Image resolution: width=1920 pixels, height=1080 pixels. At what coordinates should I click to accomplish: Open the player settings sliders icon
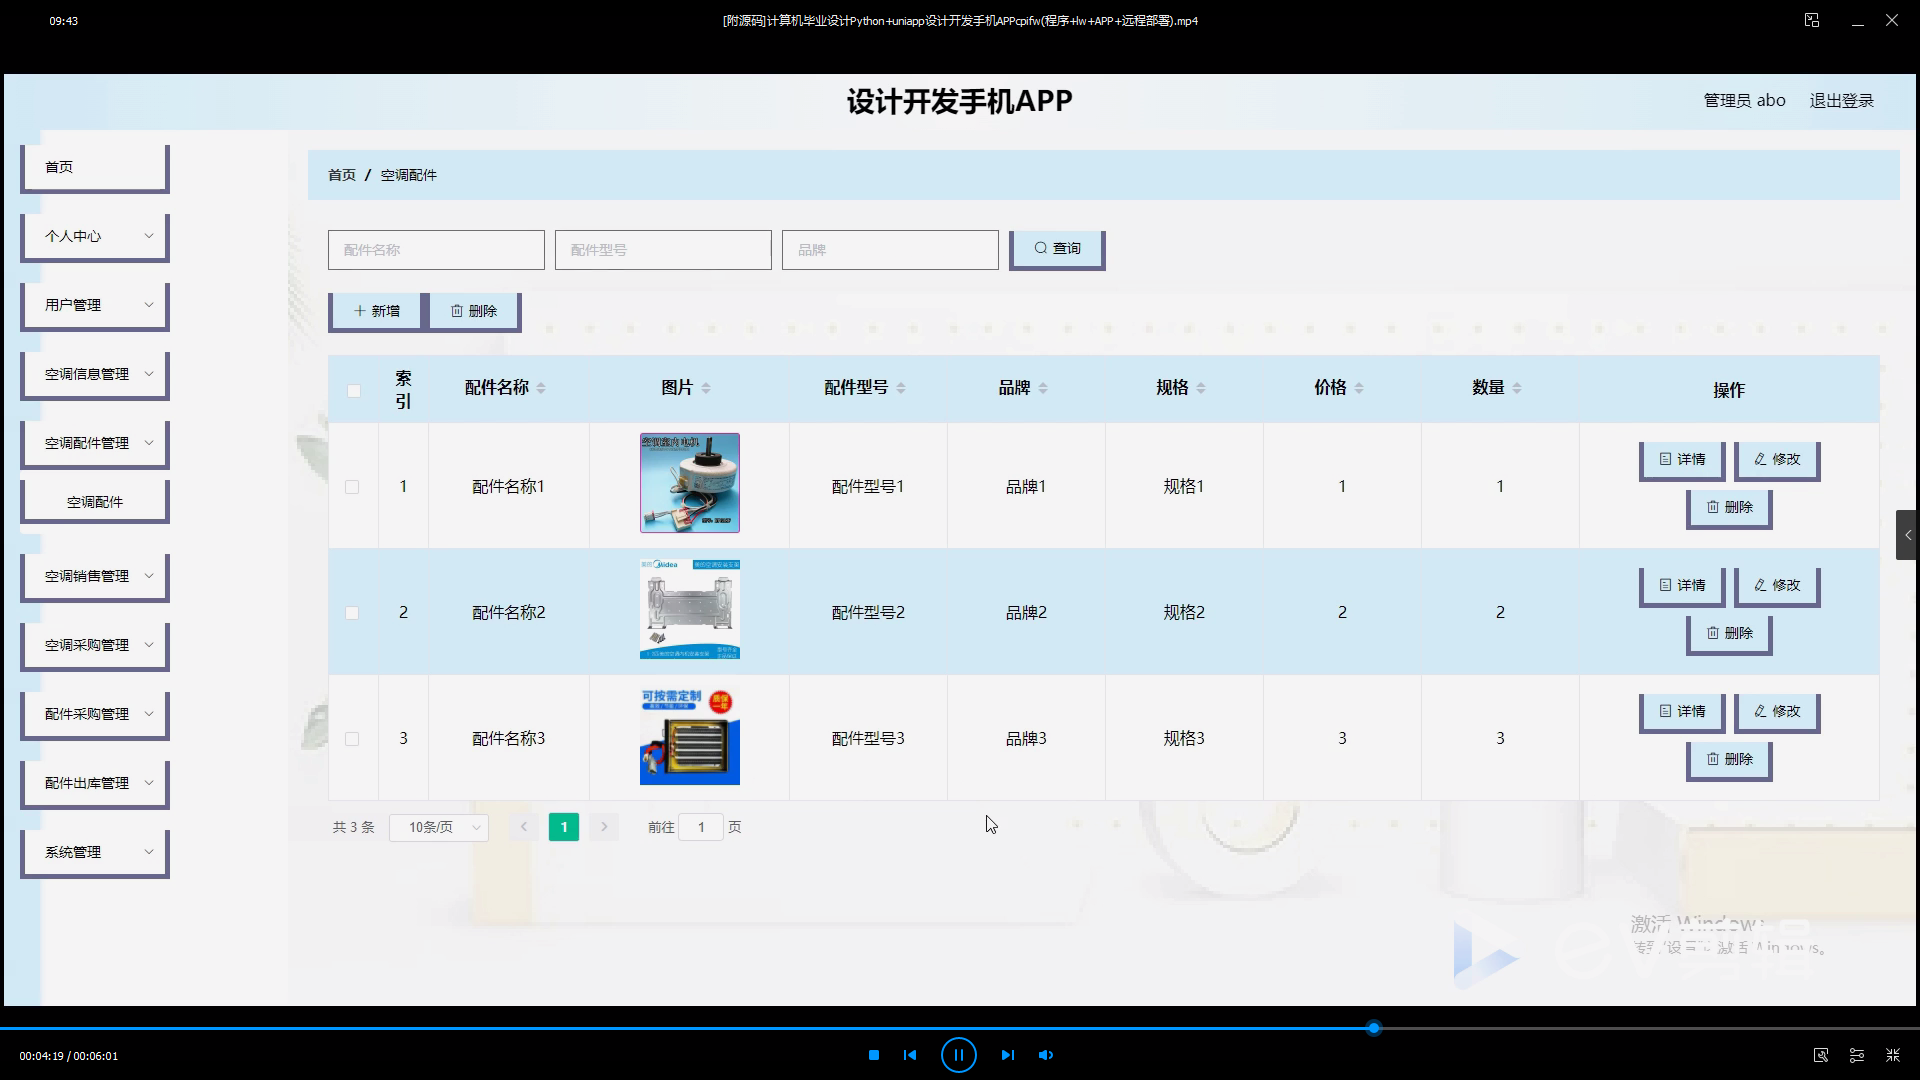point(1857,1055)
